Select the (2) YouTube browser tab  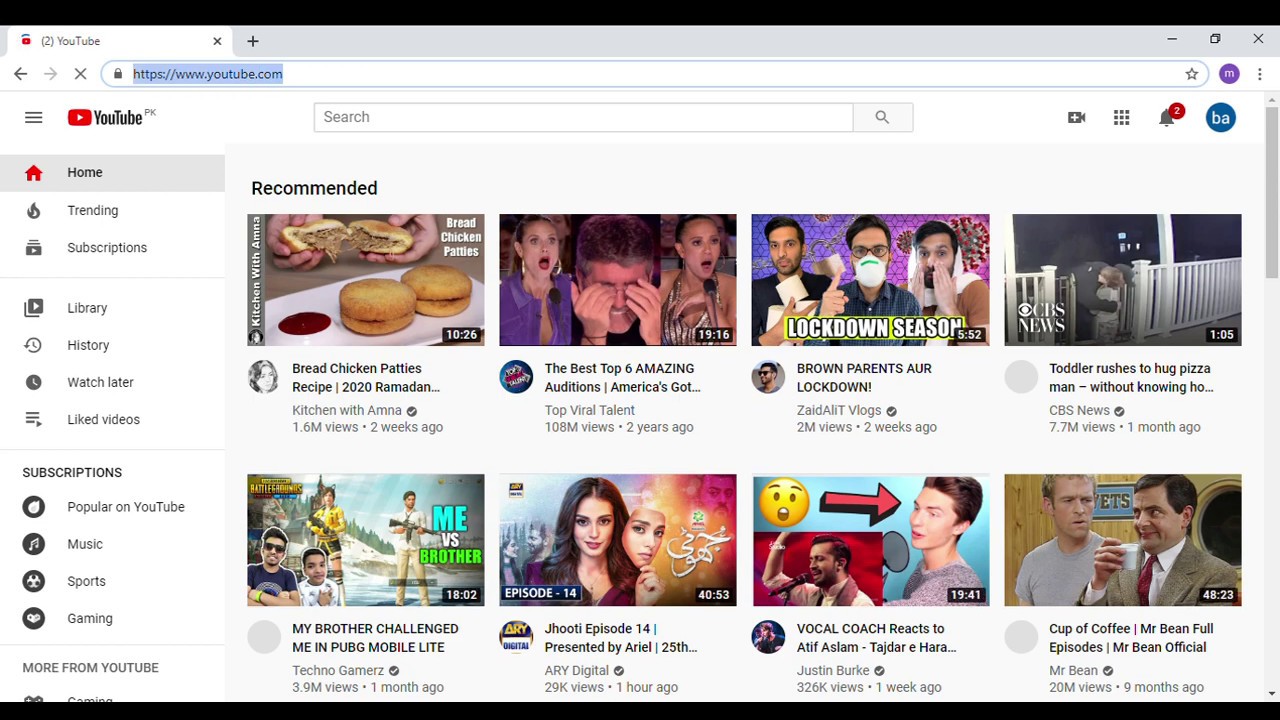[x=120, y=41]
